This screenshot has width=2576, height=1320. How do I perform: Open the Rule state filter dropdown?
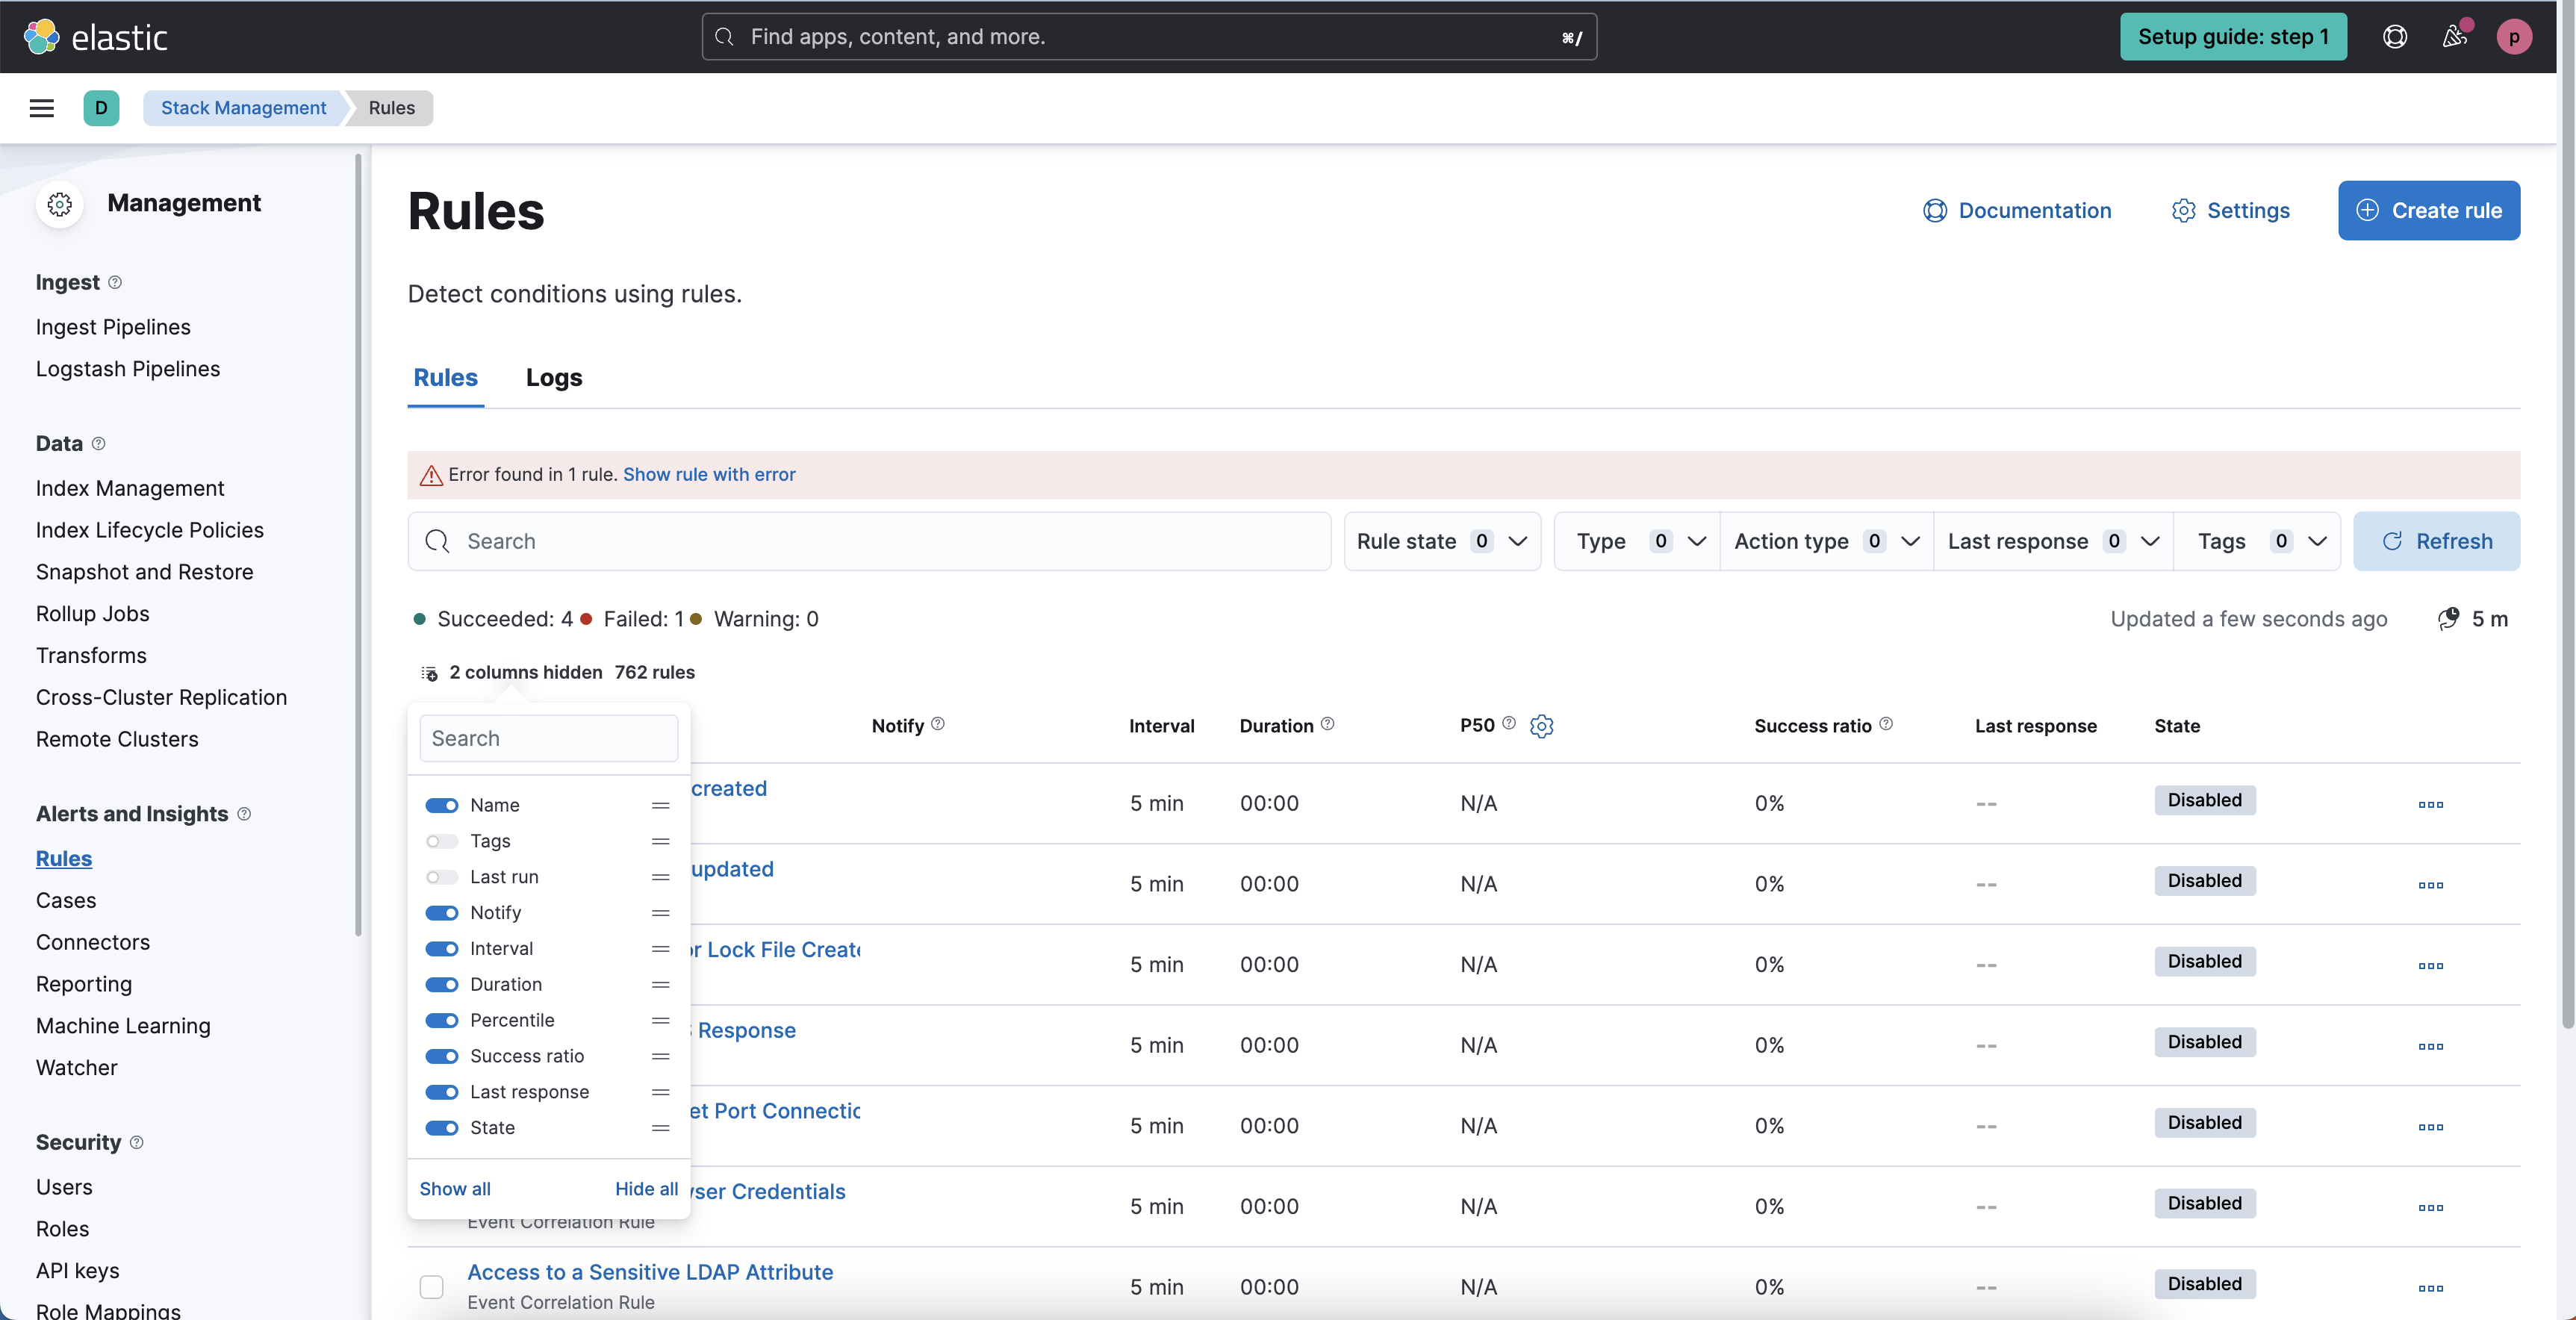(1441, 541)
